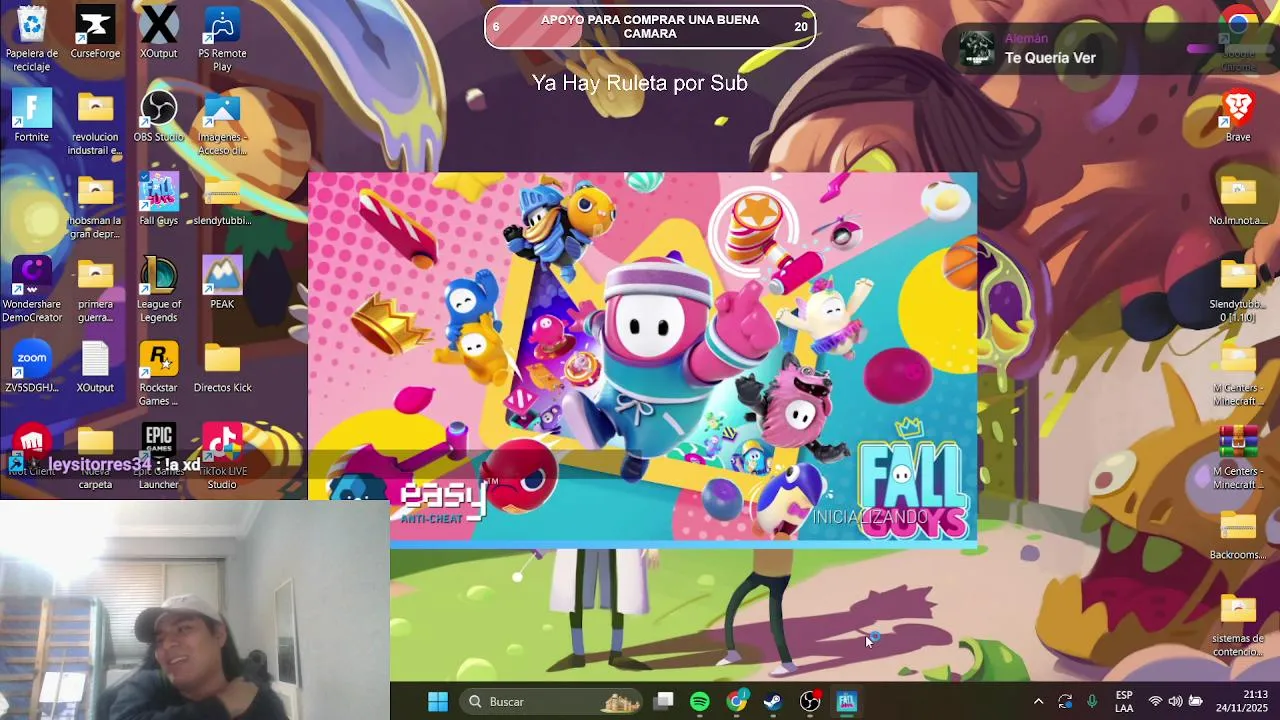Open the M Centers - Minecraft WinRAR archive
The image size is (1280, 720).
tap(1238, 458)
